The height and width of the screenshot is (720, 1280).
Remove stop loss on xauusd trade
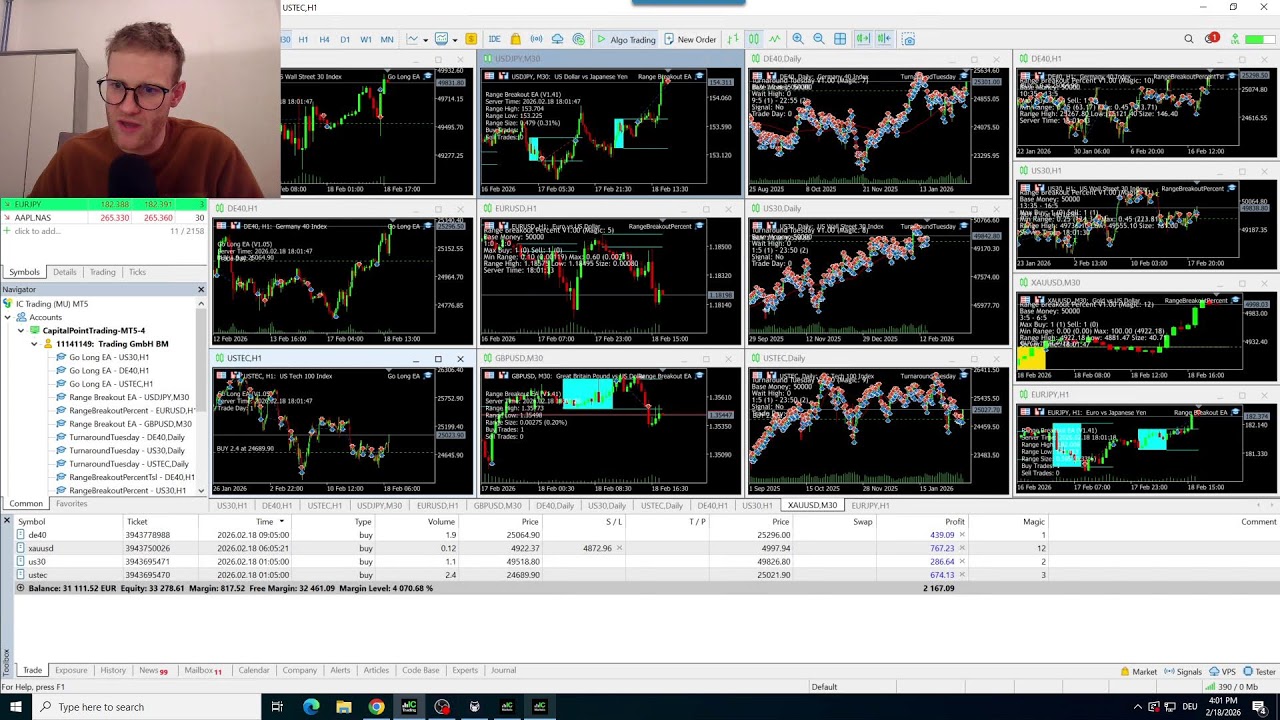coord(619,548)
